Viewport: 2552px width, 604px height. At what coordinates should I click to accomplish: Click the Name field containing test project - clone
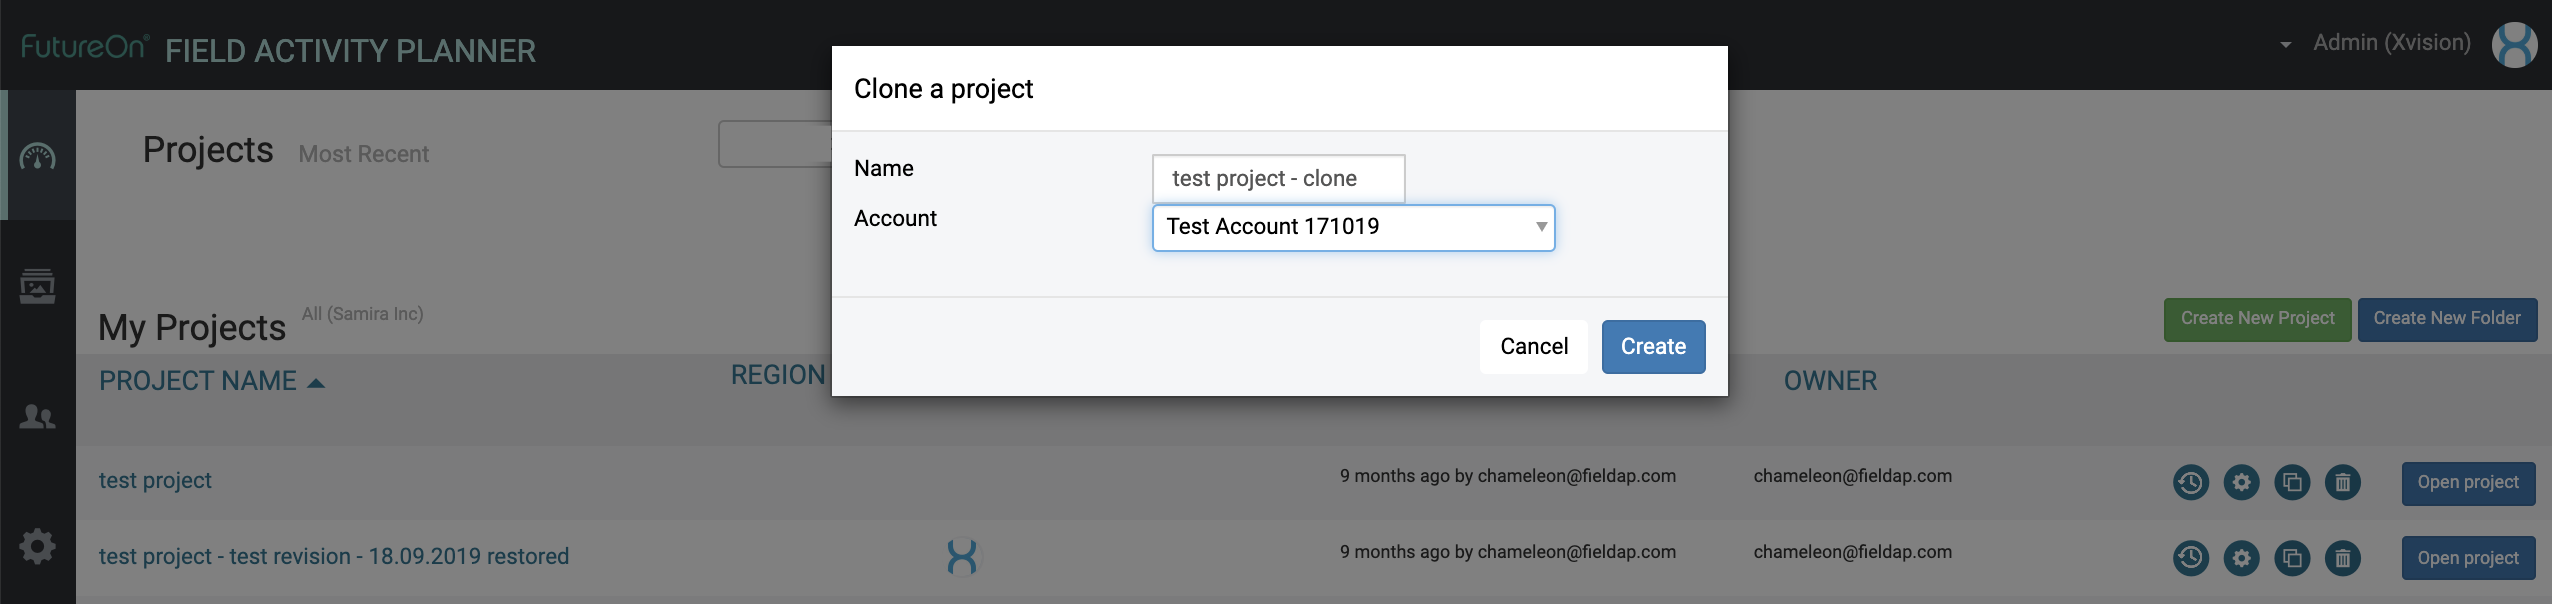coord(1278,179)
